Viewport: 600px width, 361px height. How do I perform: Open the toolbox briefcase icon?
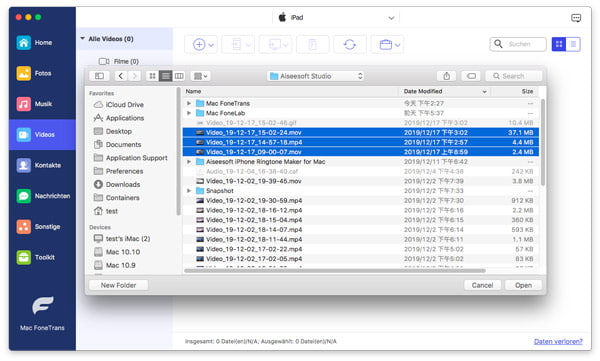click(x=385, y=44)
